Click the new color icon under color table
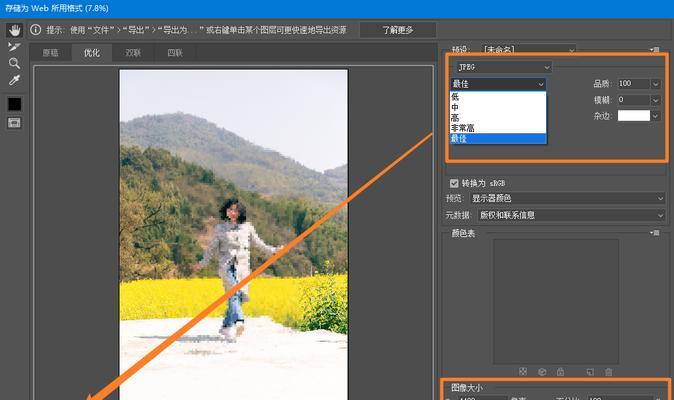The image size is (674, 400). (x=590, y=371)
